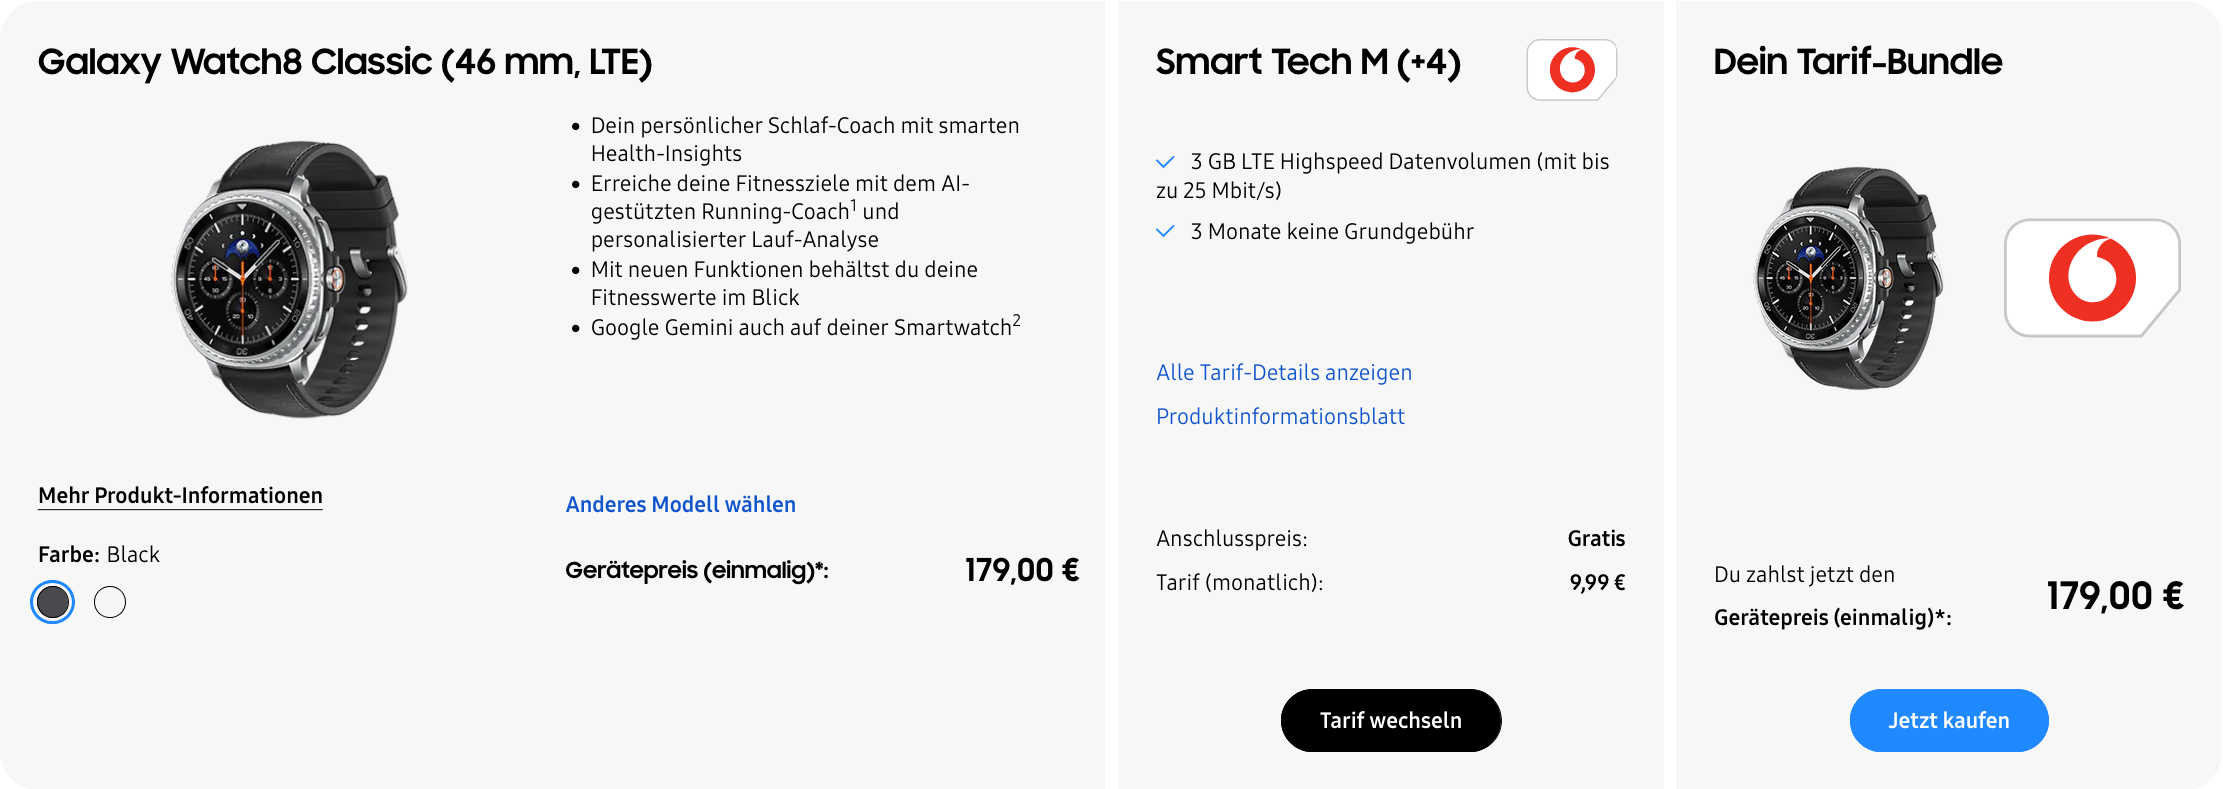The height and width of the screenshot is (789, 2223).
Task: Click the Smart Tech M (+4) title
Action: coord(1308,62)
